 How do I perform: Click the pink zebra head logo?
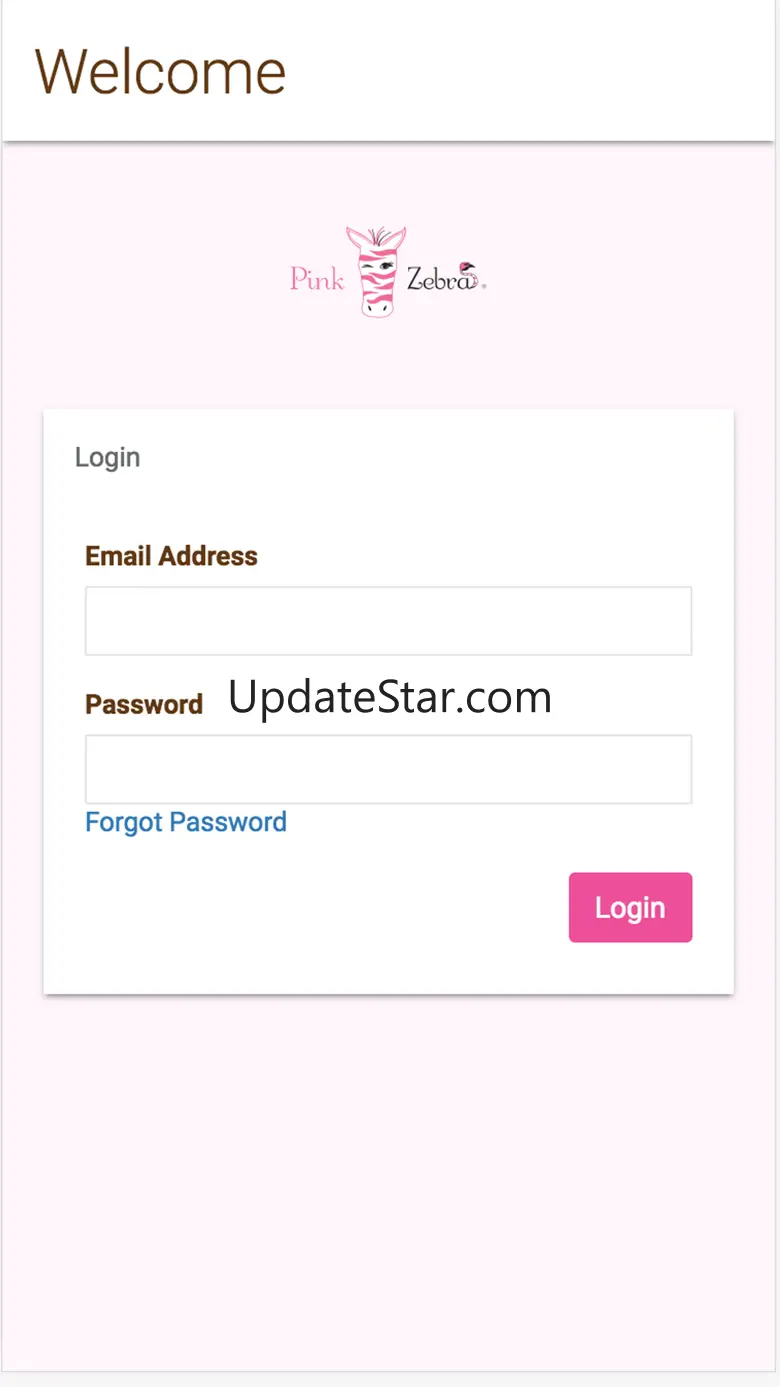pyautogui.click(x=376, y=272)
